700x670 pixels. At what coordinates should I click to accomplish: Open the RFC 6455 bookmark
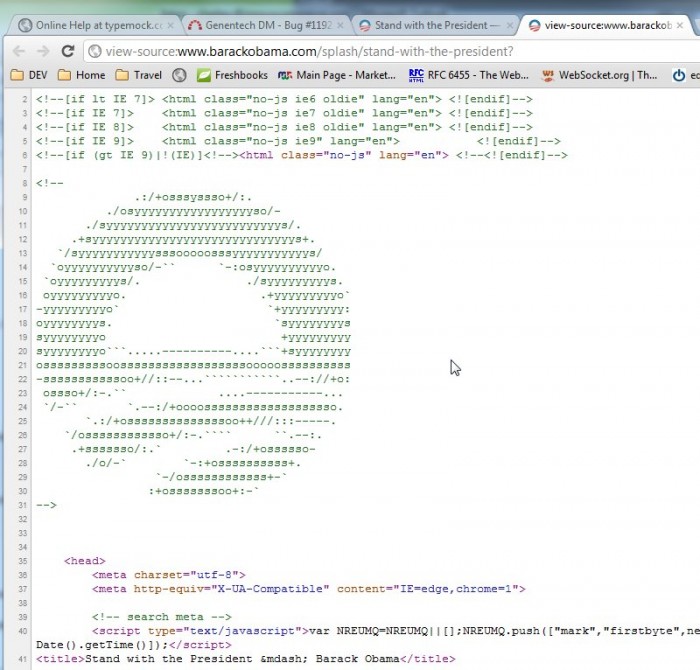point(468,75)
